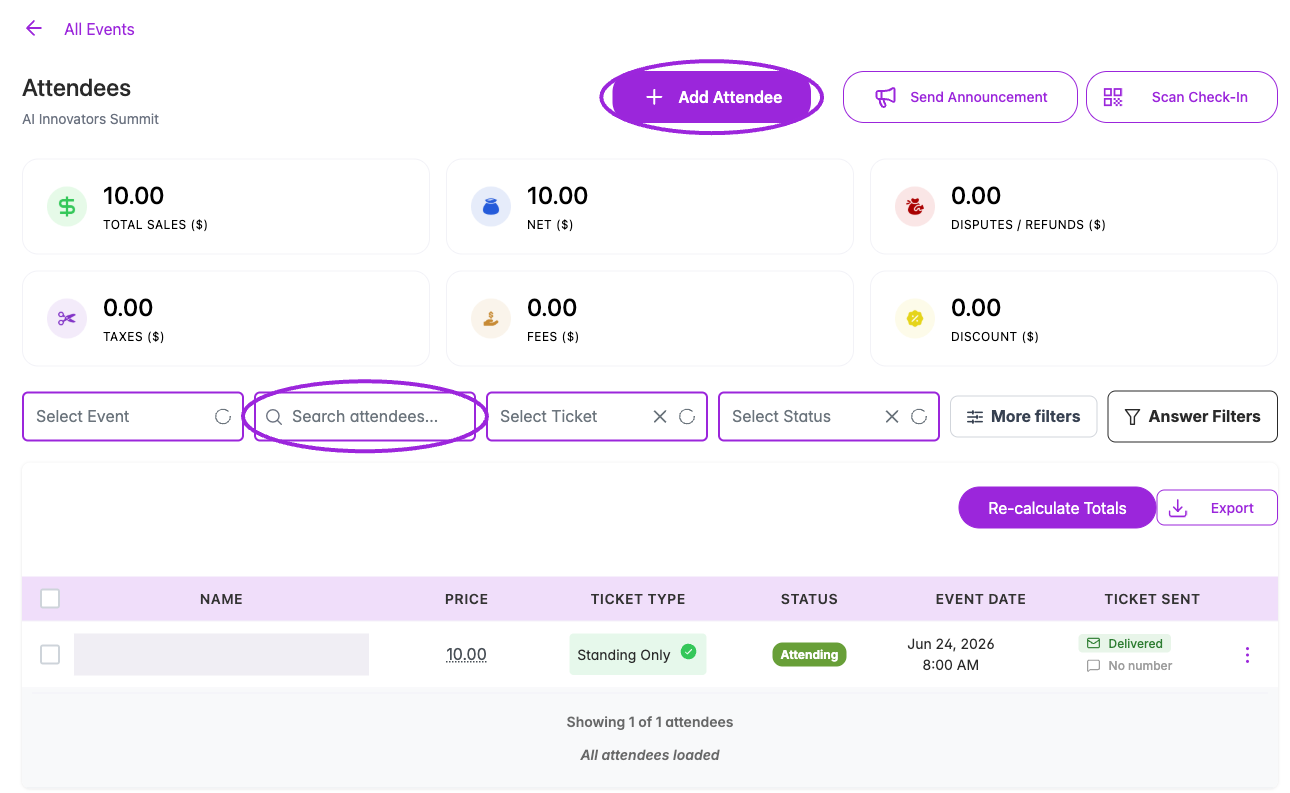1290x793 pixels.
Task: Open Answer Filters
Action: coord(1192,416)
